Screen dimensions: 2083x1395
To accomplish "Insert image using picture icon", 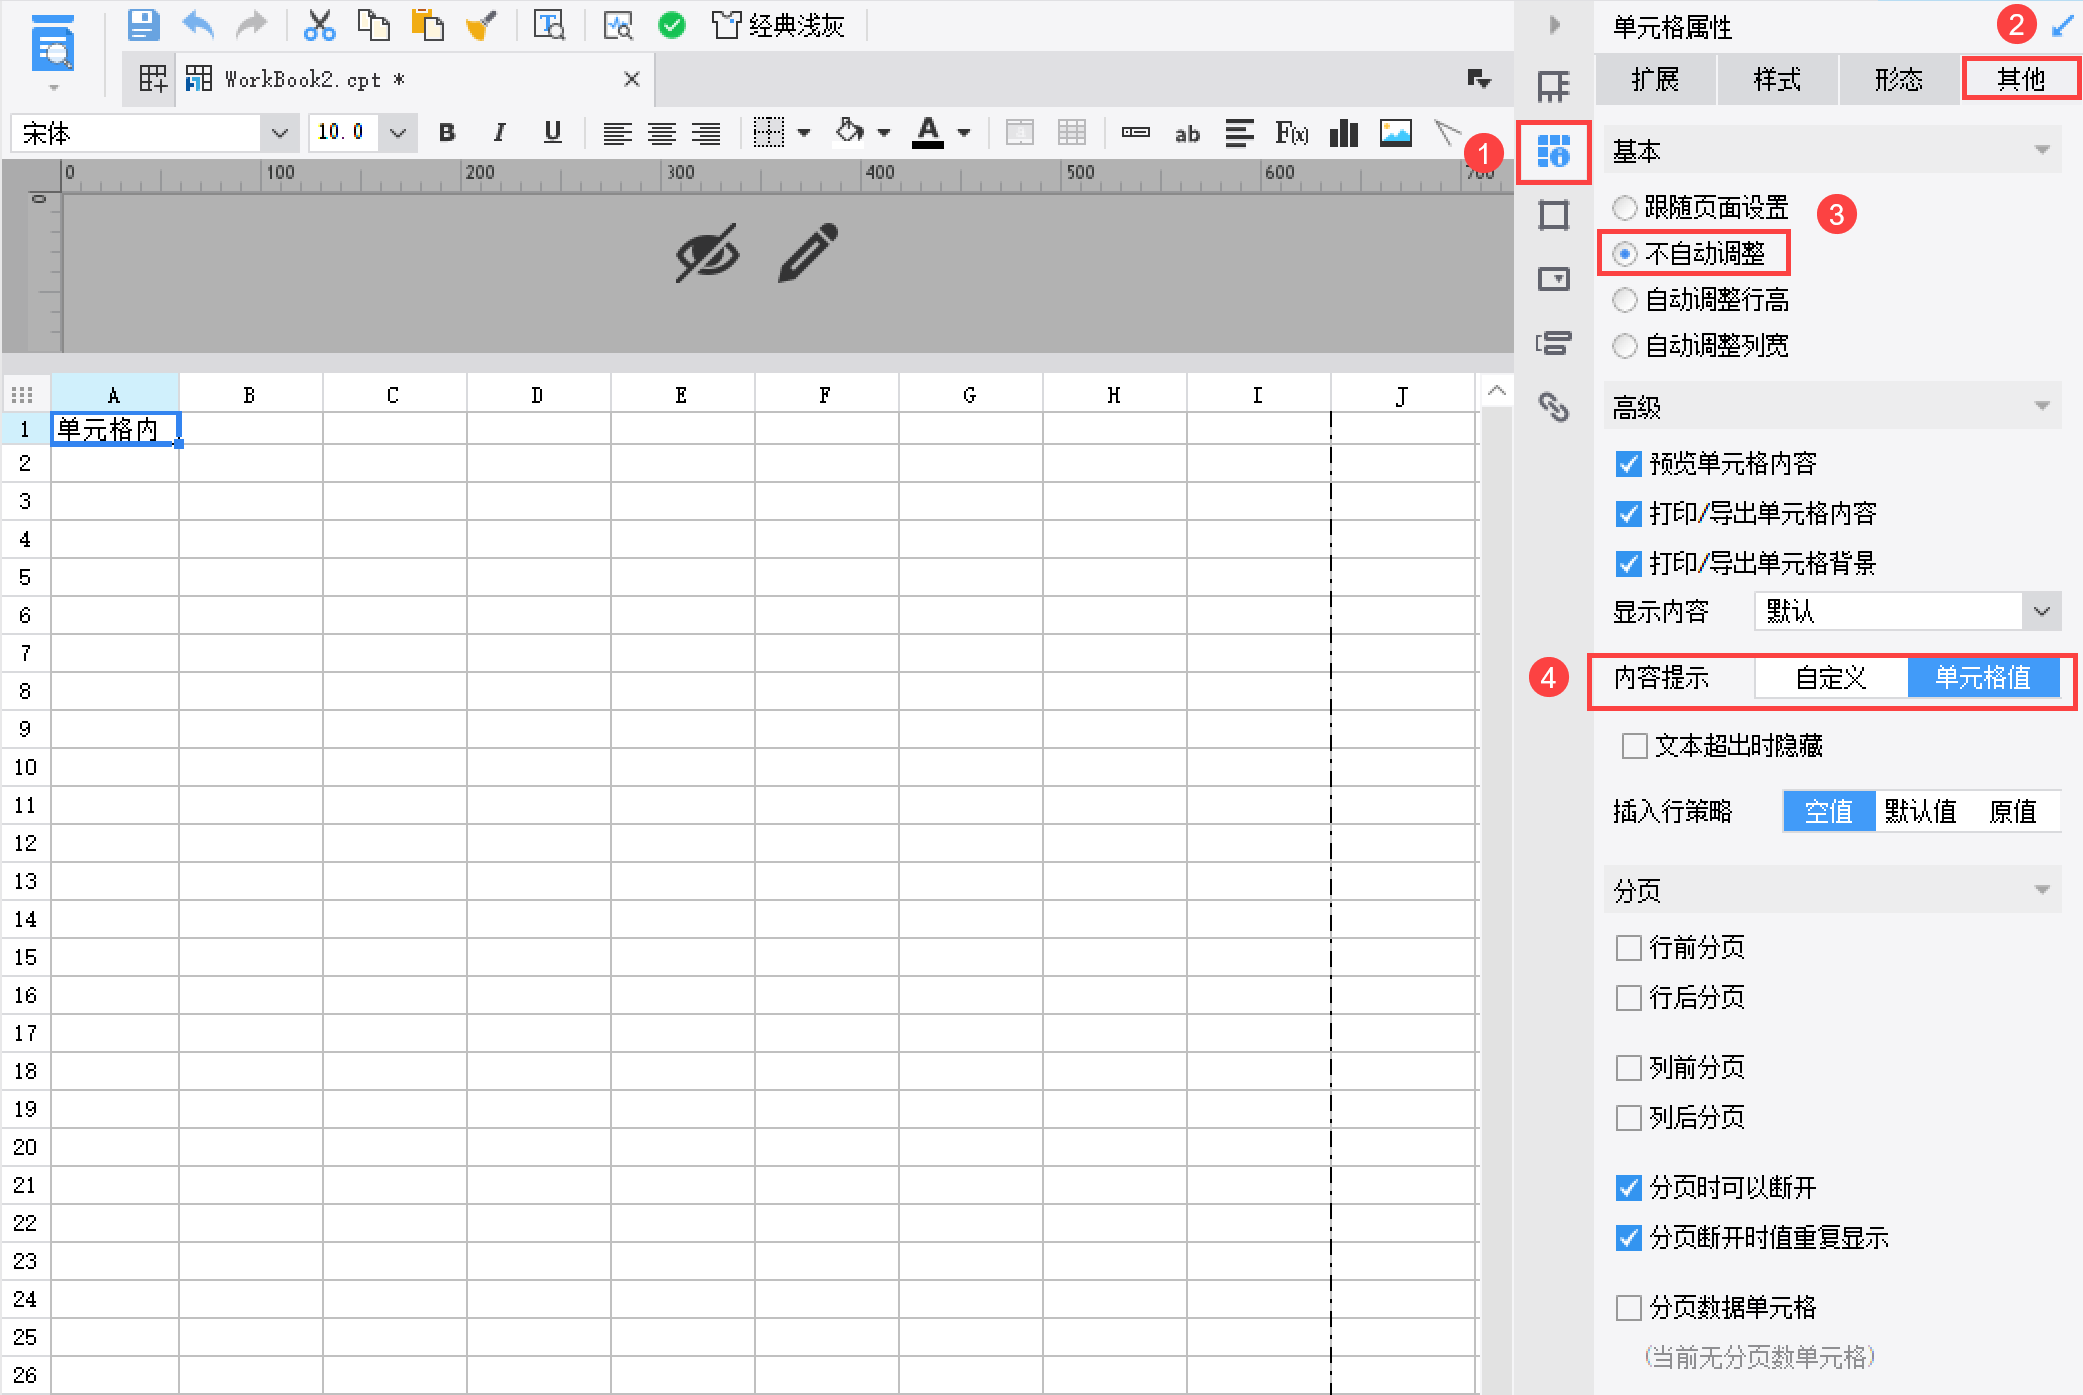I will click(x=1395, y=133).
